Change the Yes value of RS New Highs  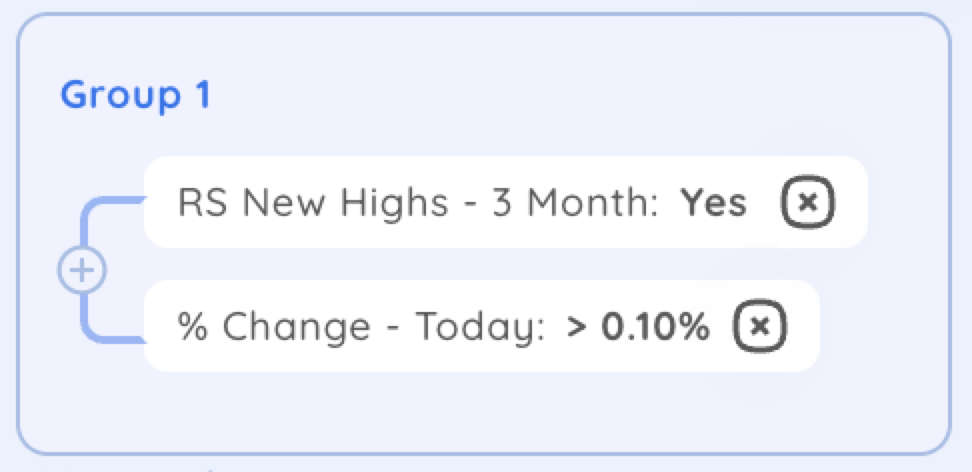[x=714, y=203]
